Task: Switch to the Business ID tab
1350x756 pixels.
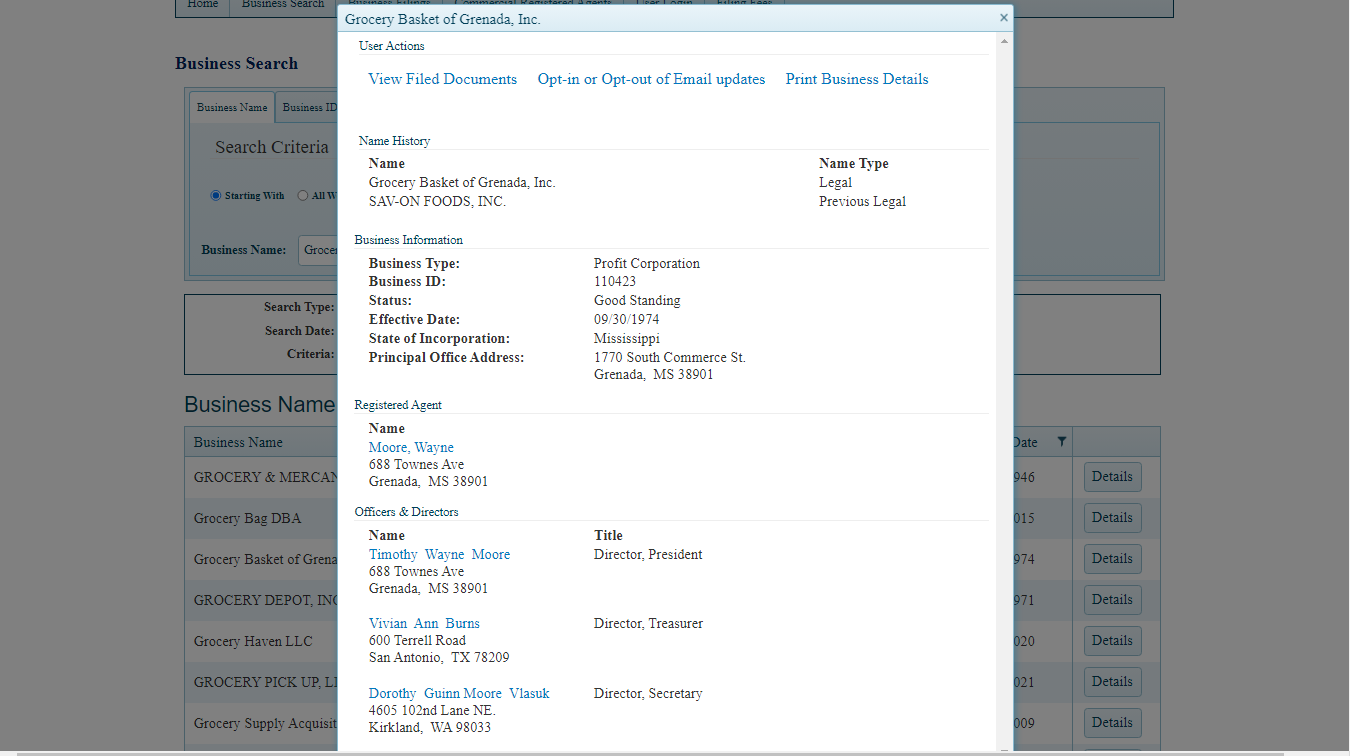Action: [307, 107]
